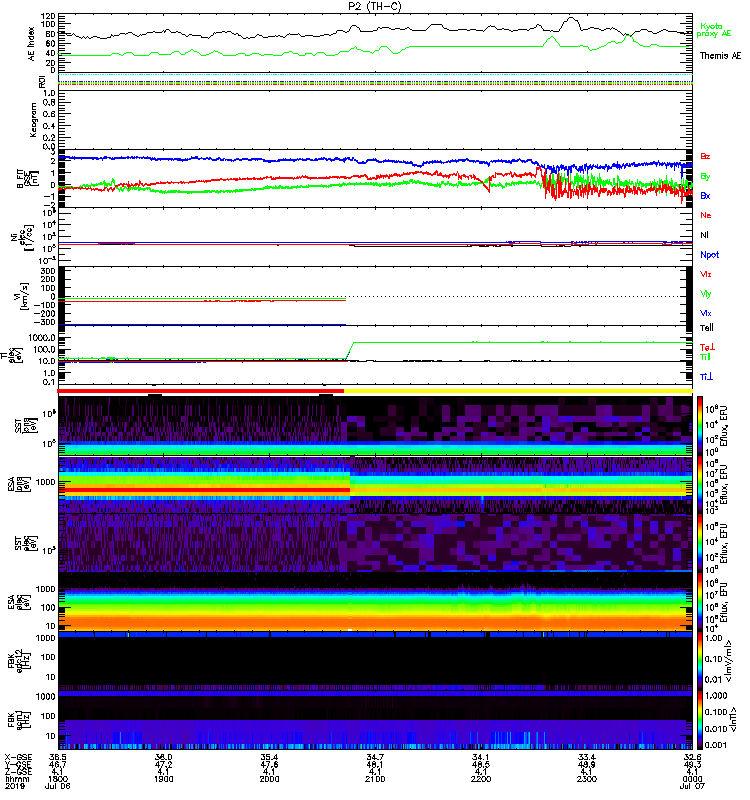Click the 'AE Index' axis label

coord(32,43)
